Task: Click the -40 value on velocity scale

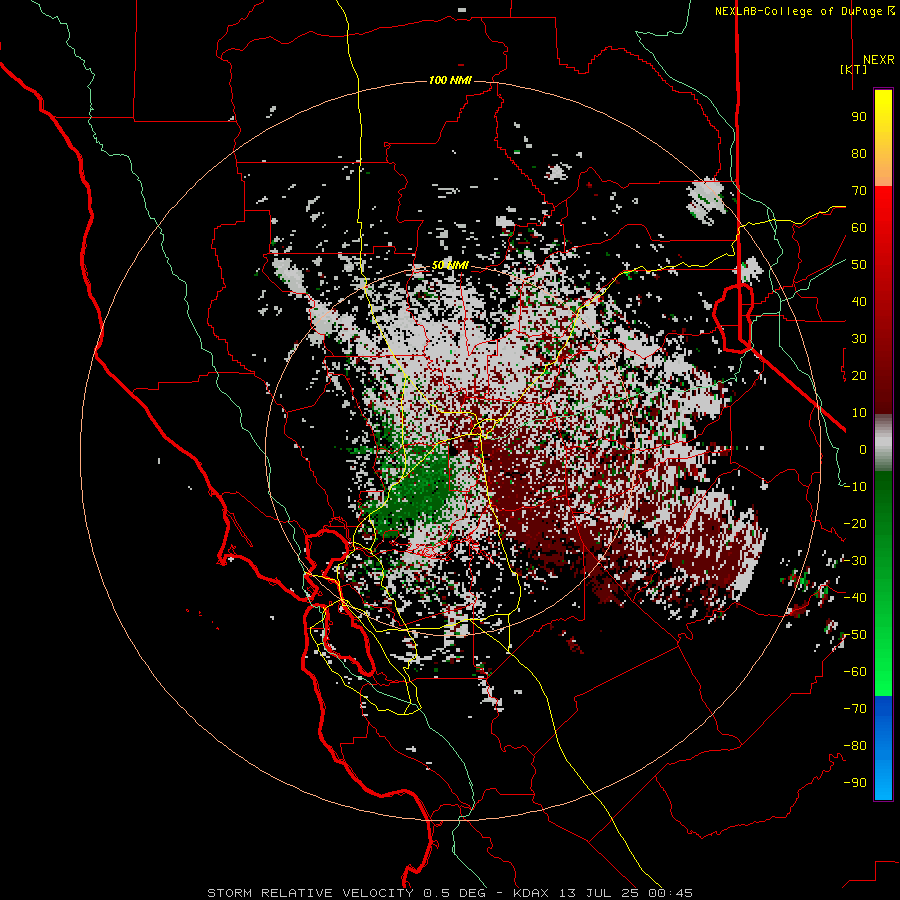Action: [x=855, y=598]
